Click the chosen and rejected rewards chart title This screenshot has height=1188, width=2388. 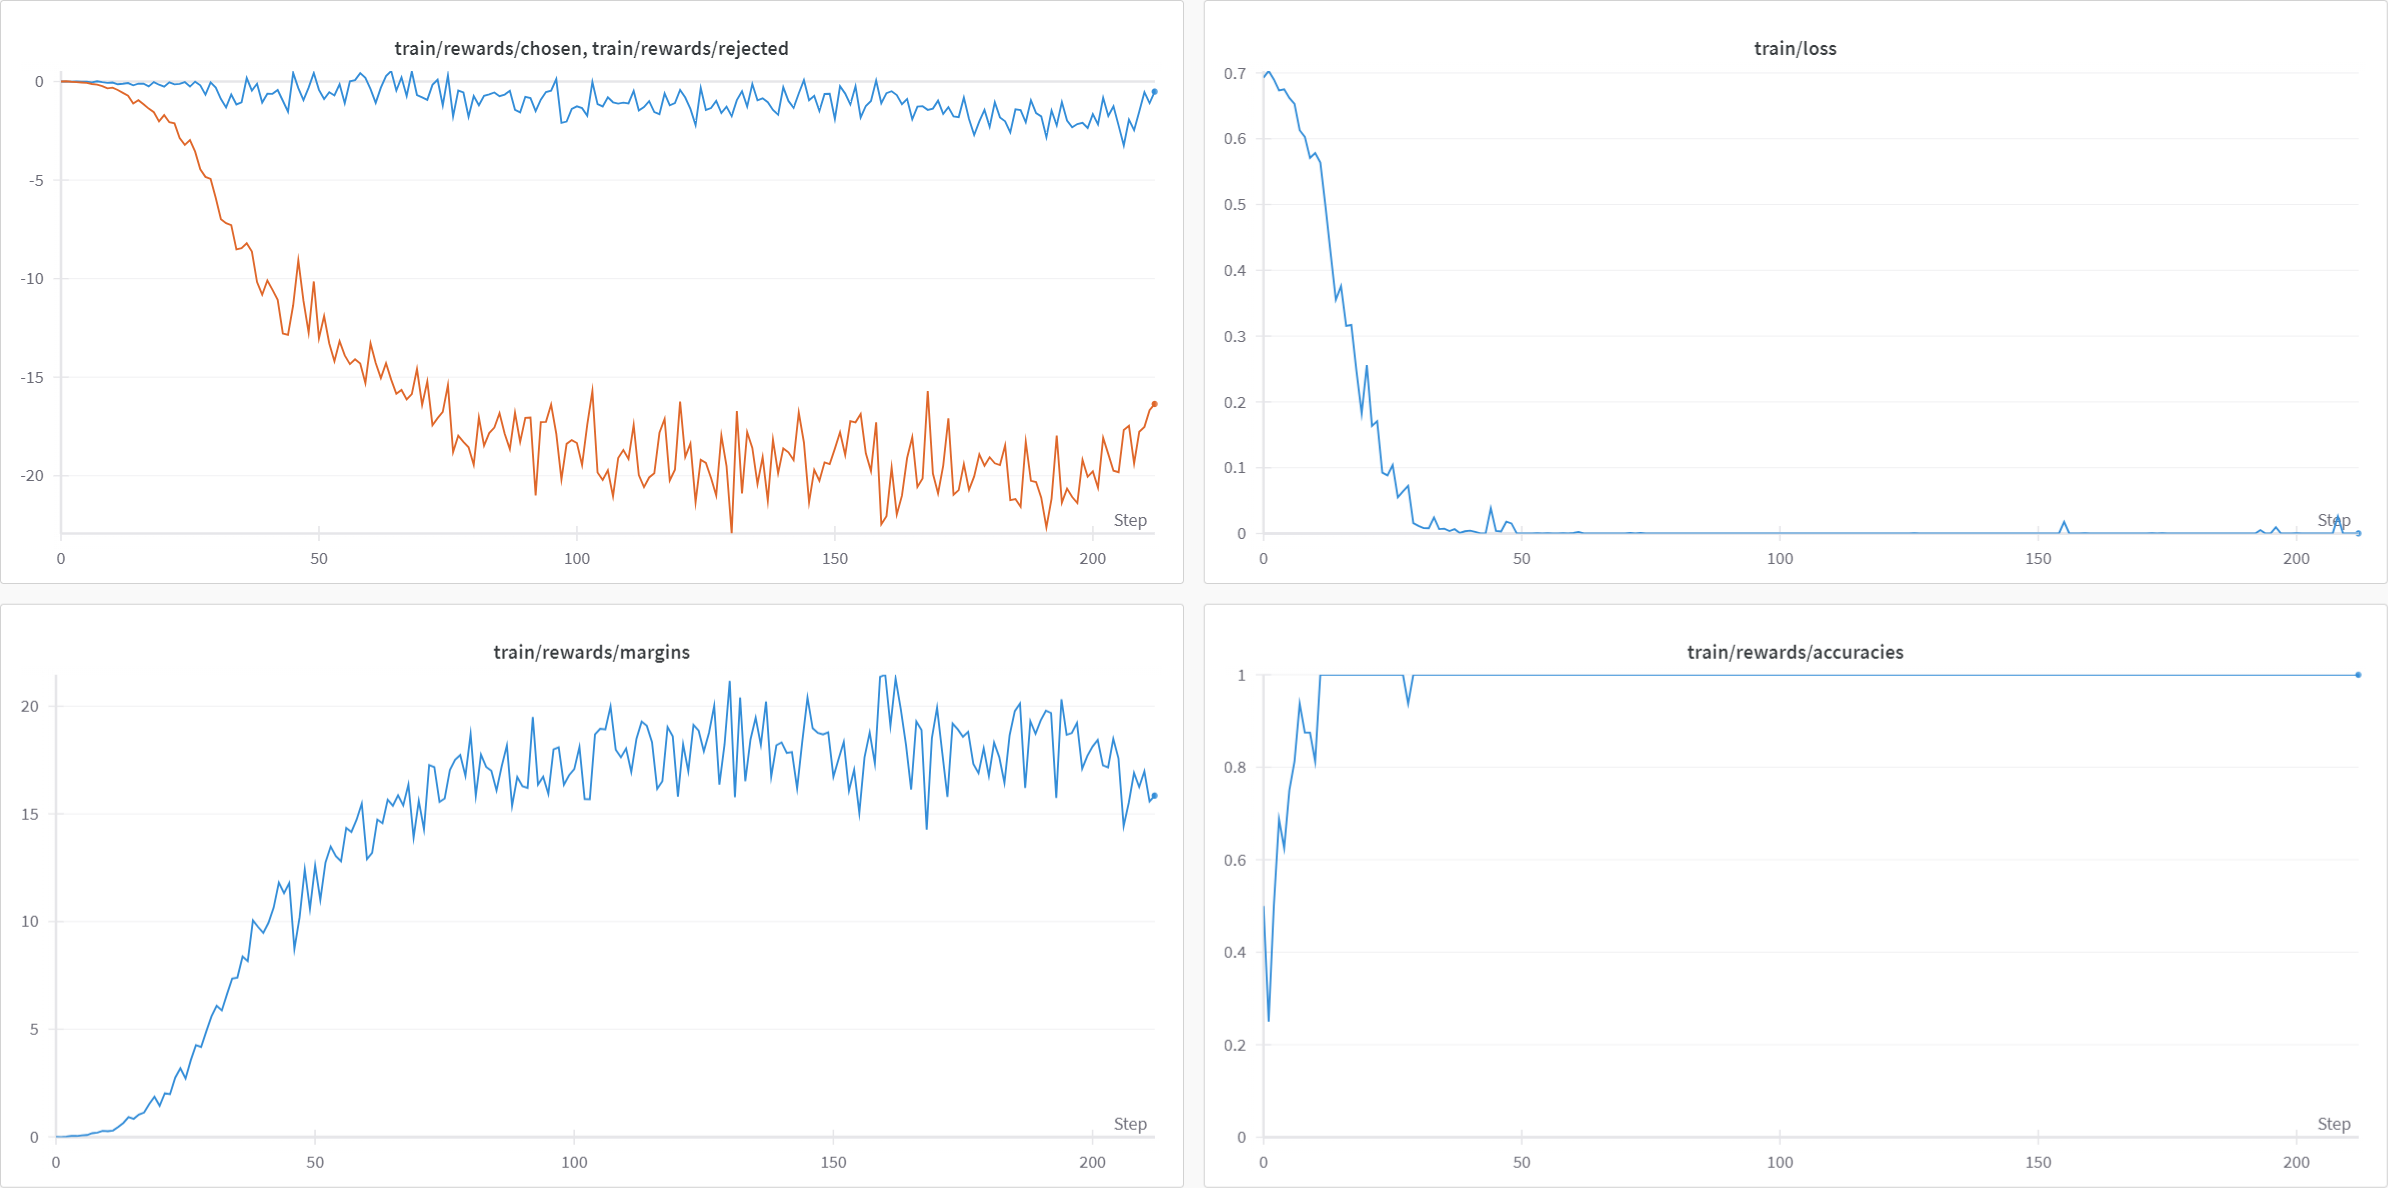[591, 48]
